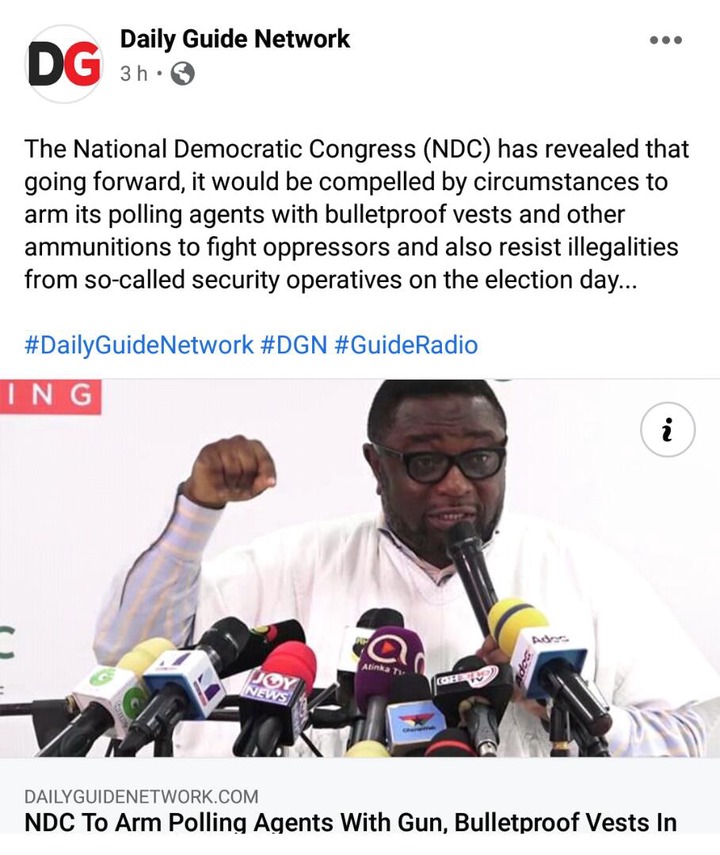
Task: Click the post text about National Democratic Congress
Action: pyautogui.click(x=357, y=214)
